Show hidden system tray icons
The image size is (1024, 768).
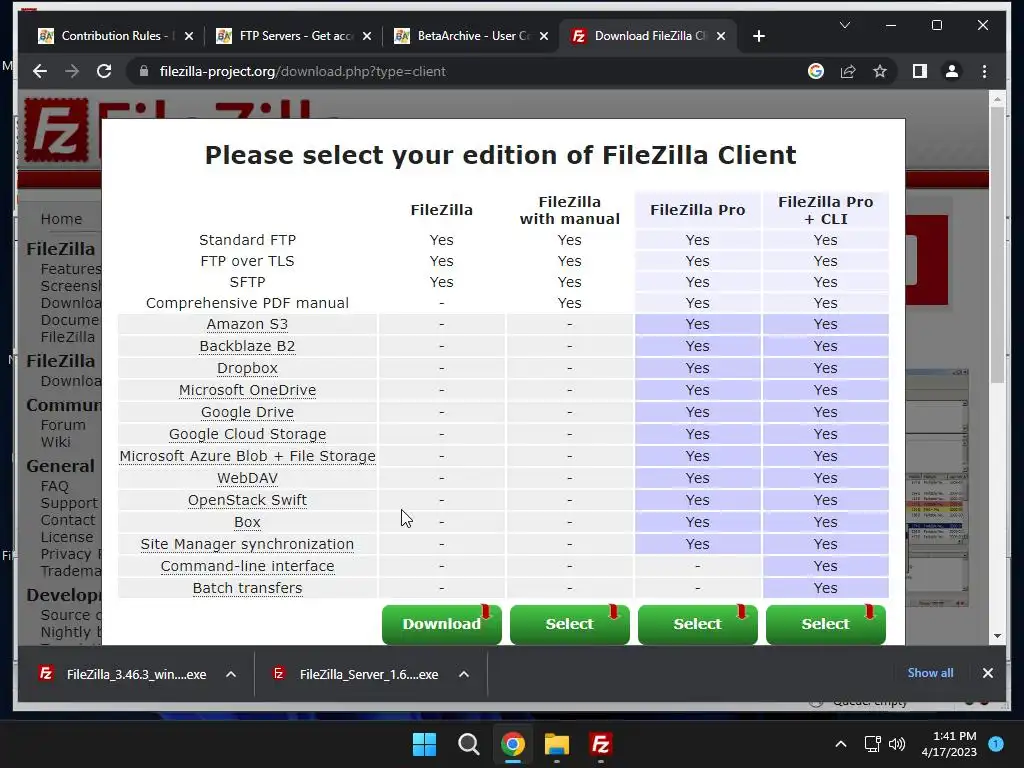[x=840, y=744]
